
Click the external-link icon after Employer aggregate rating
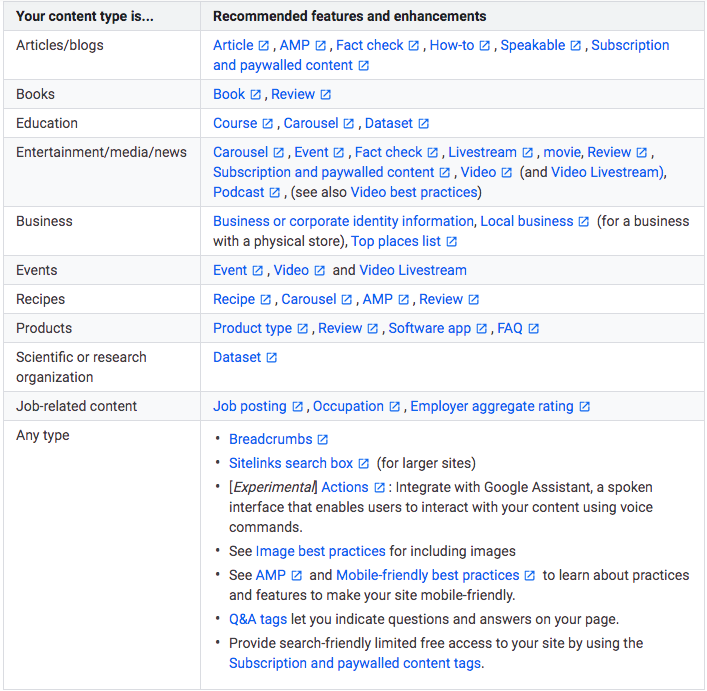coord(585,407)
